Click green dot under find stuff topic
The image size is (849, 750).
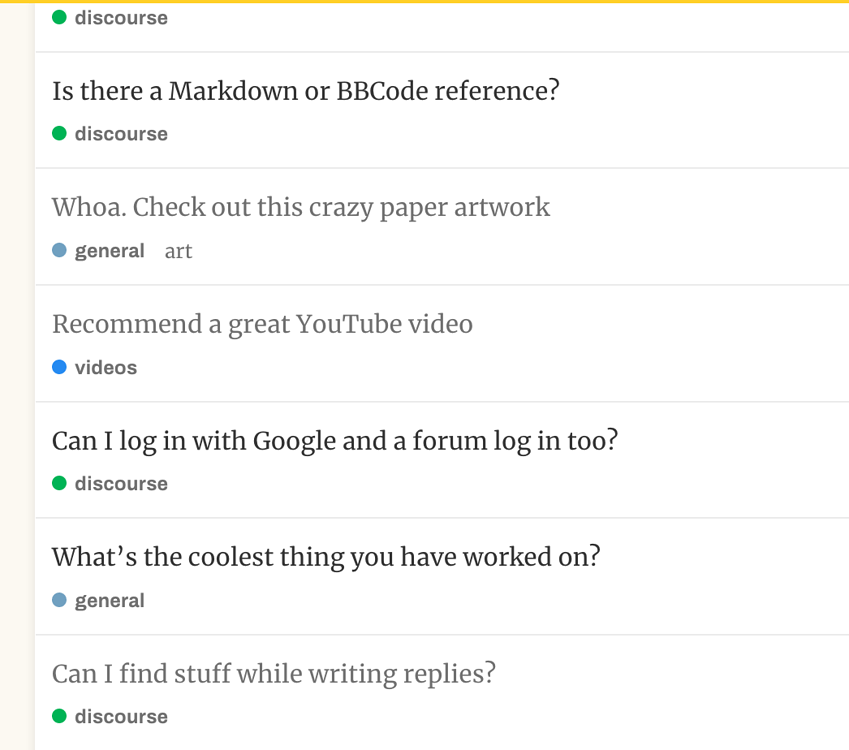tap(59, 716)
